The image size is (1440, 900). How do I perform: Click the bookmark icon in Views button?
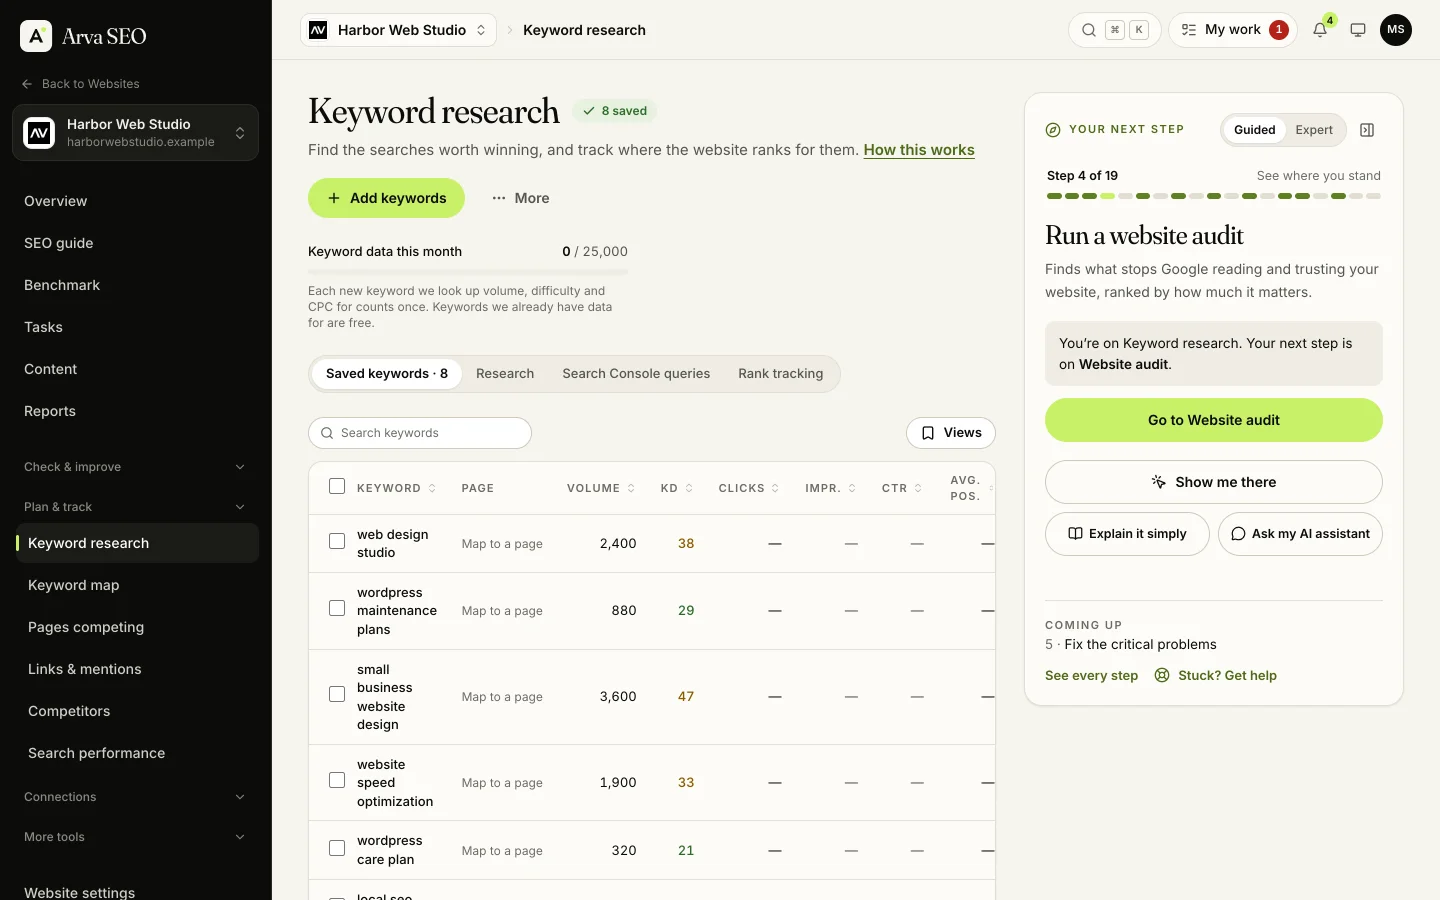click(x=928, y=433)
